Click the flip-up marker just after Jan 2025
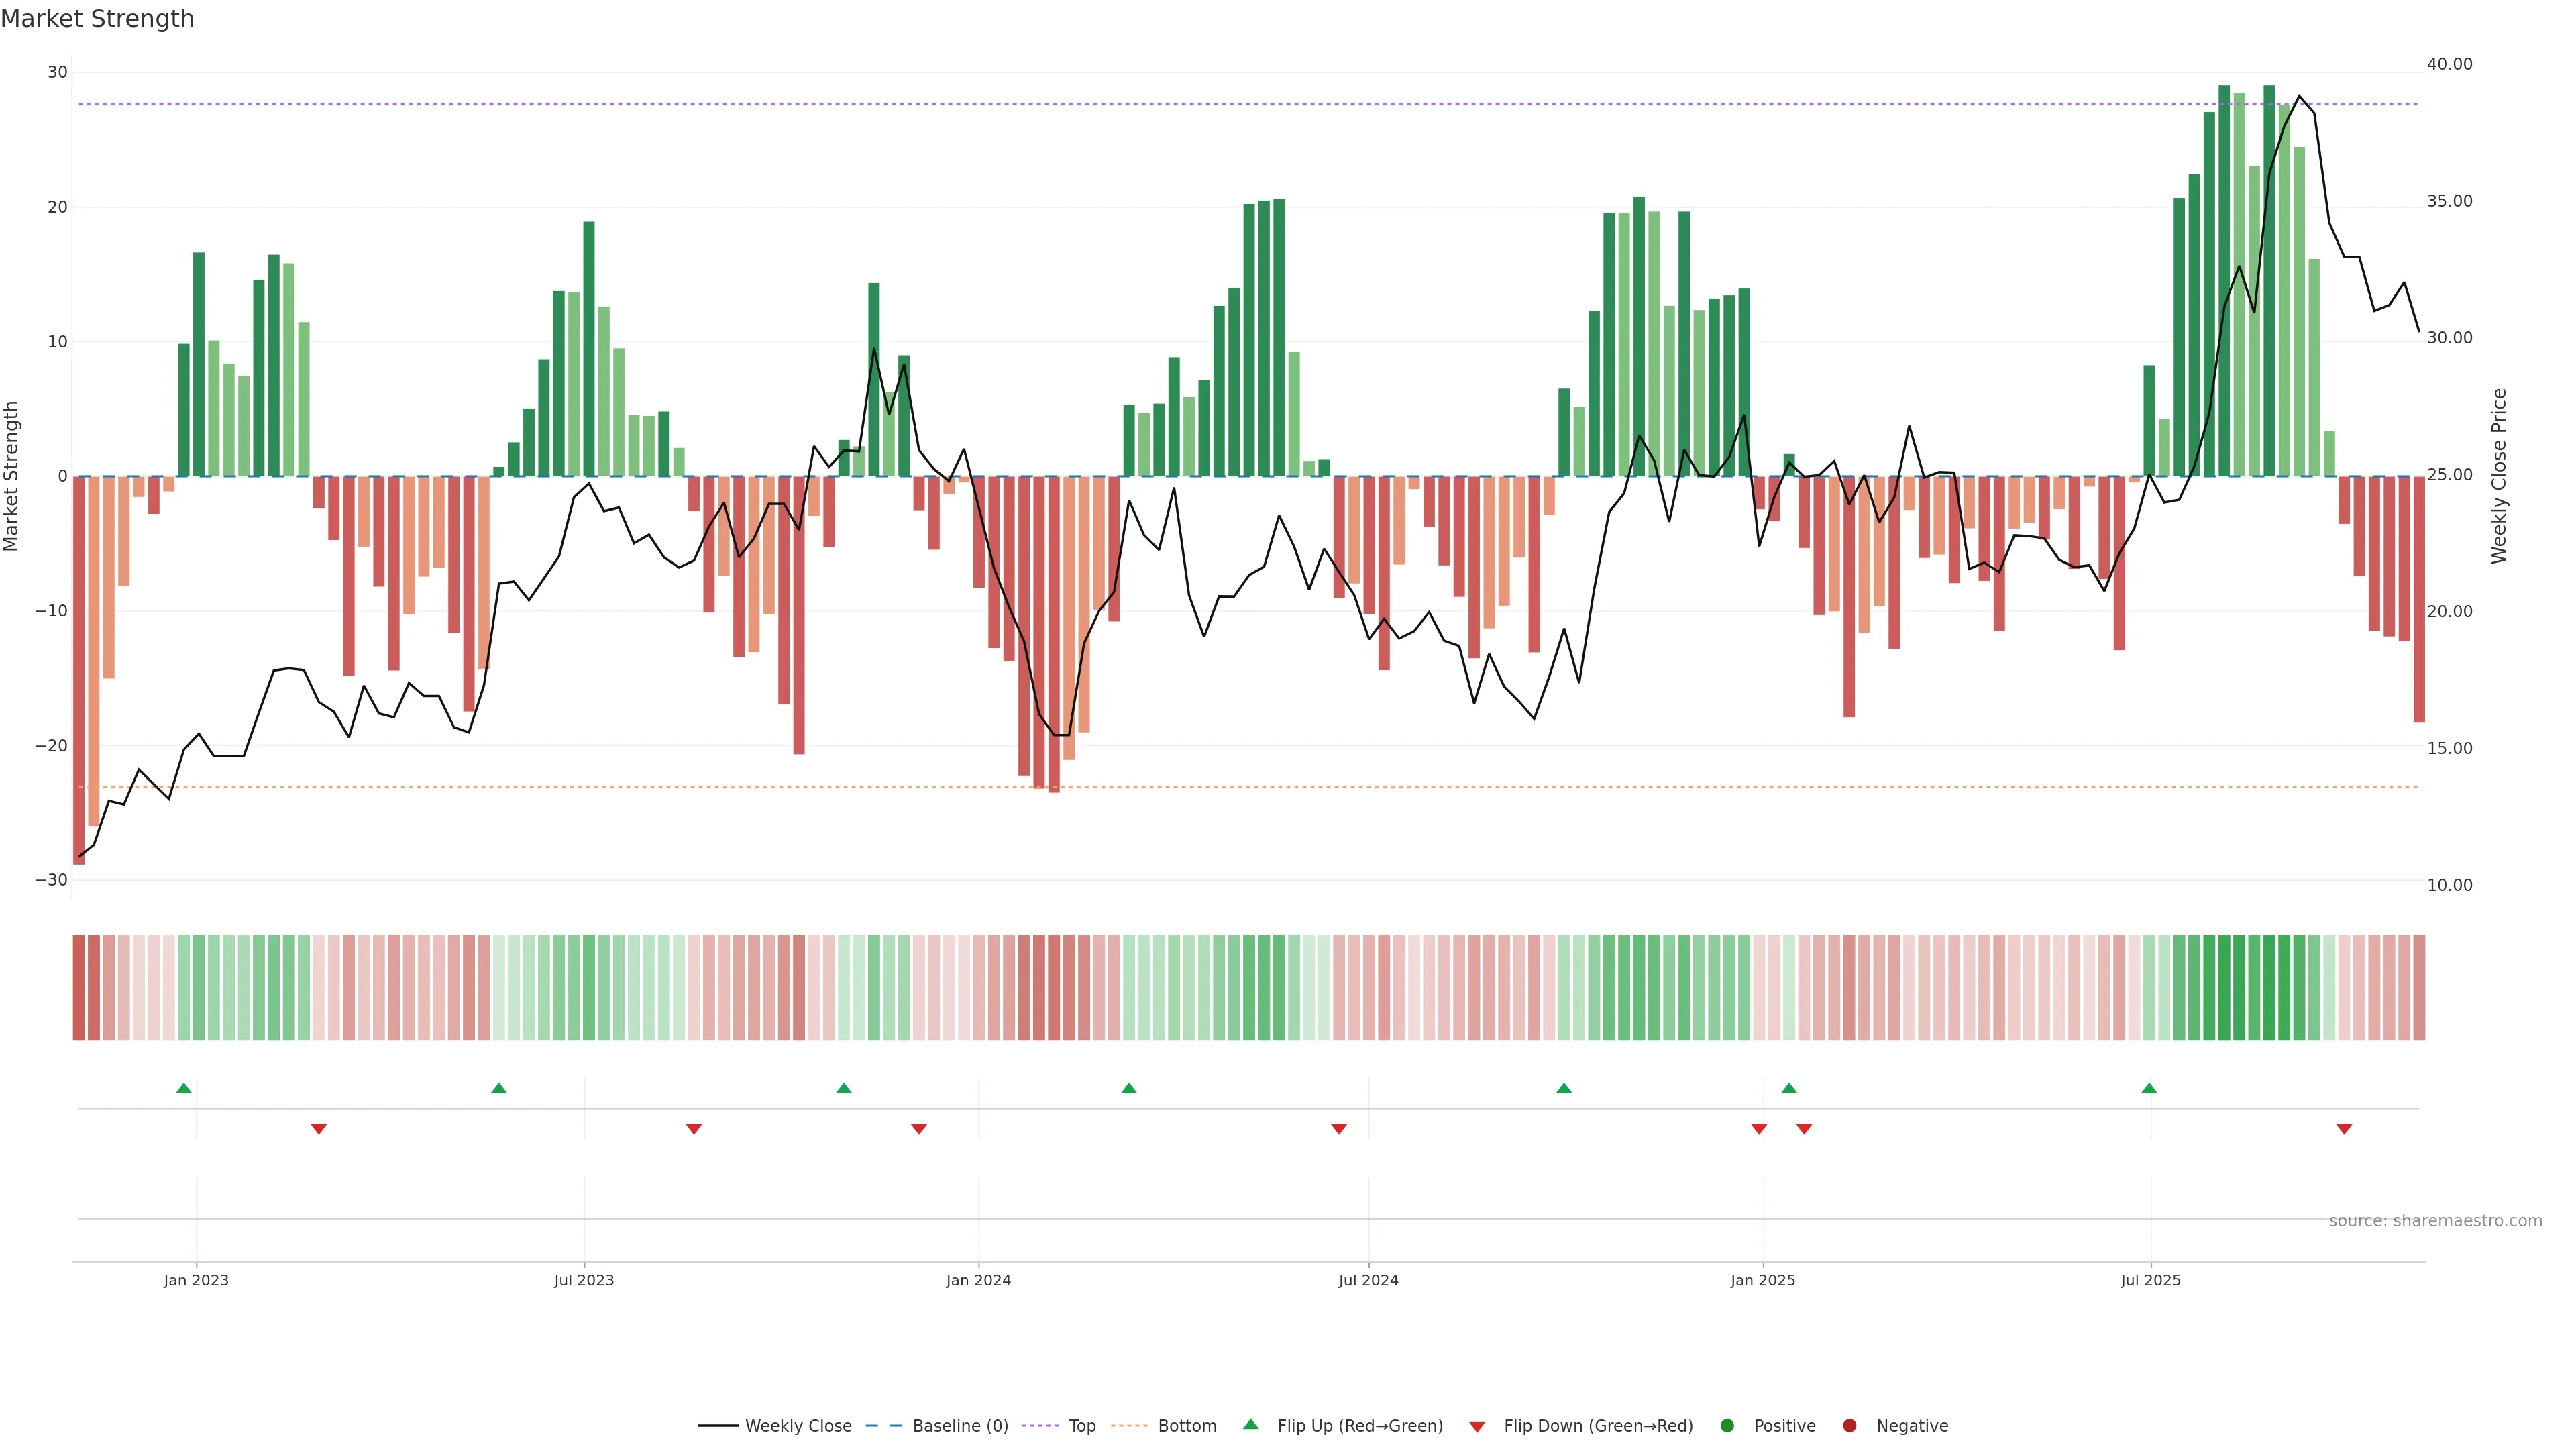This screenshot has height=1449, width=2576. [1789, 1088]
